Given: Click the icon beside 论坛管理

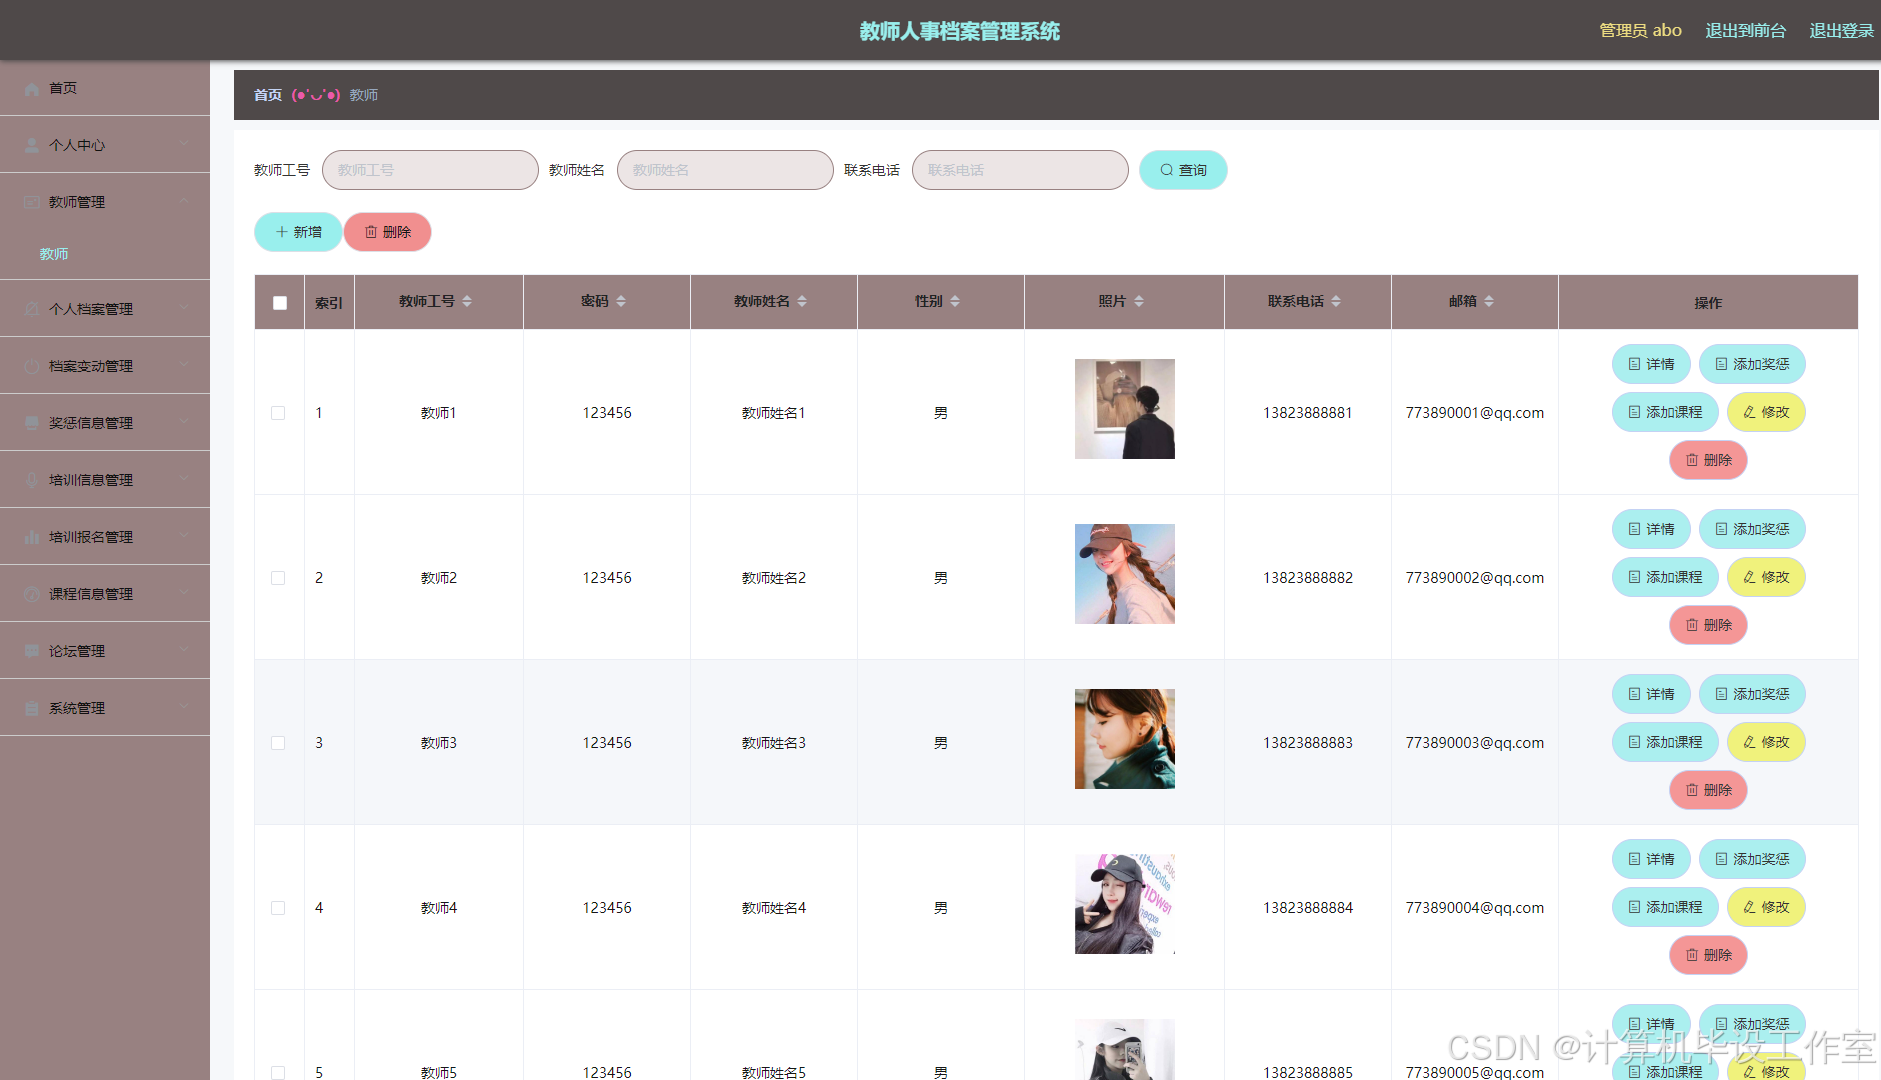Looking at the screenshot, I should coord(32,652).
